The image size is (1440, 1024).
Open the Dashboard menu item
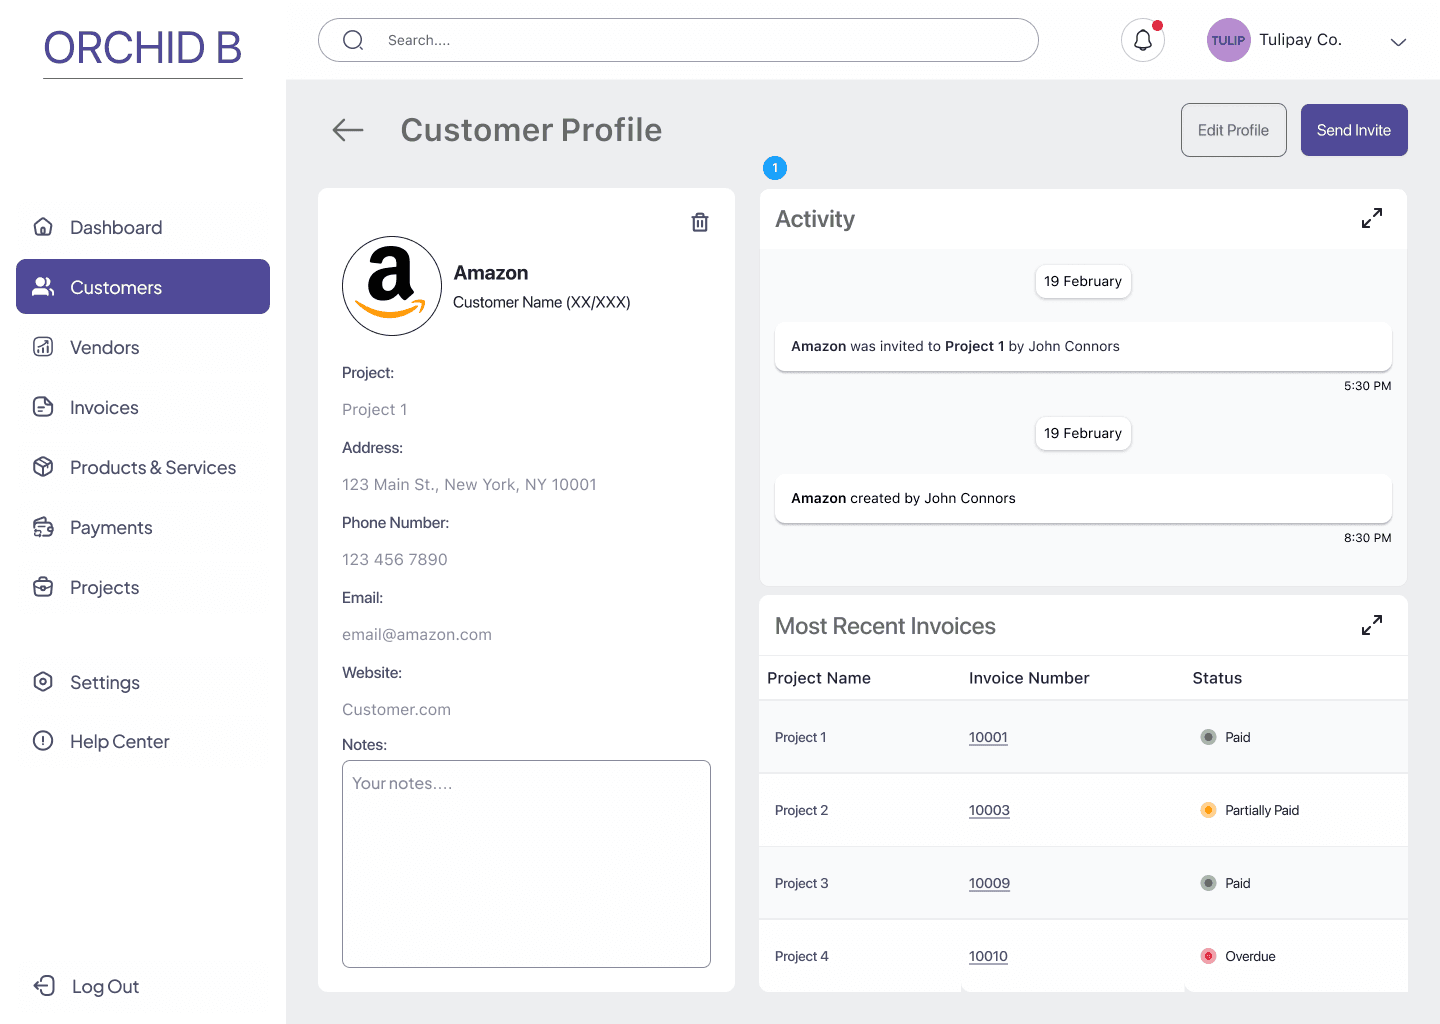point(143,227)
